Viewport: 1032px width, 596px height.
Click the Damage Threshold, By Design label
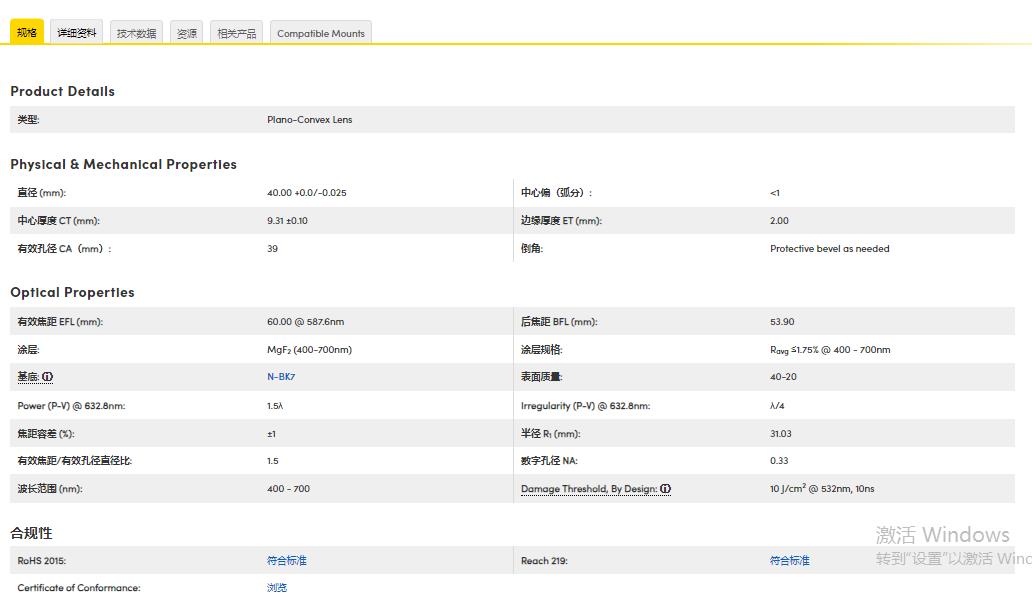click(589, 489)
